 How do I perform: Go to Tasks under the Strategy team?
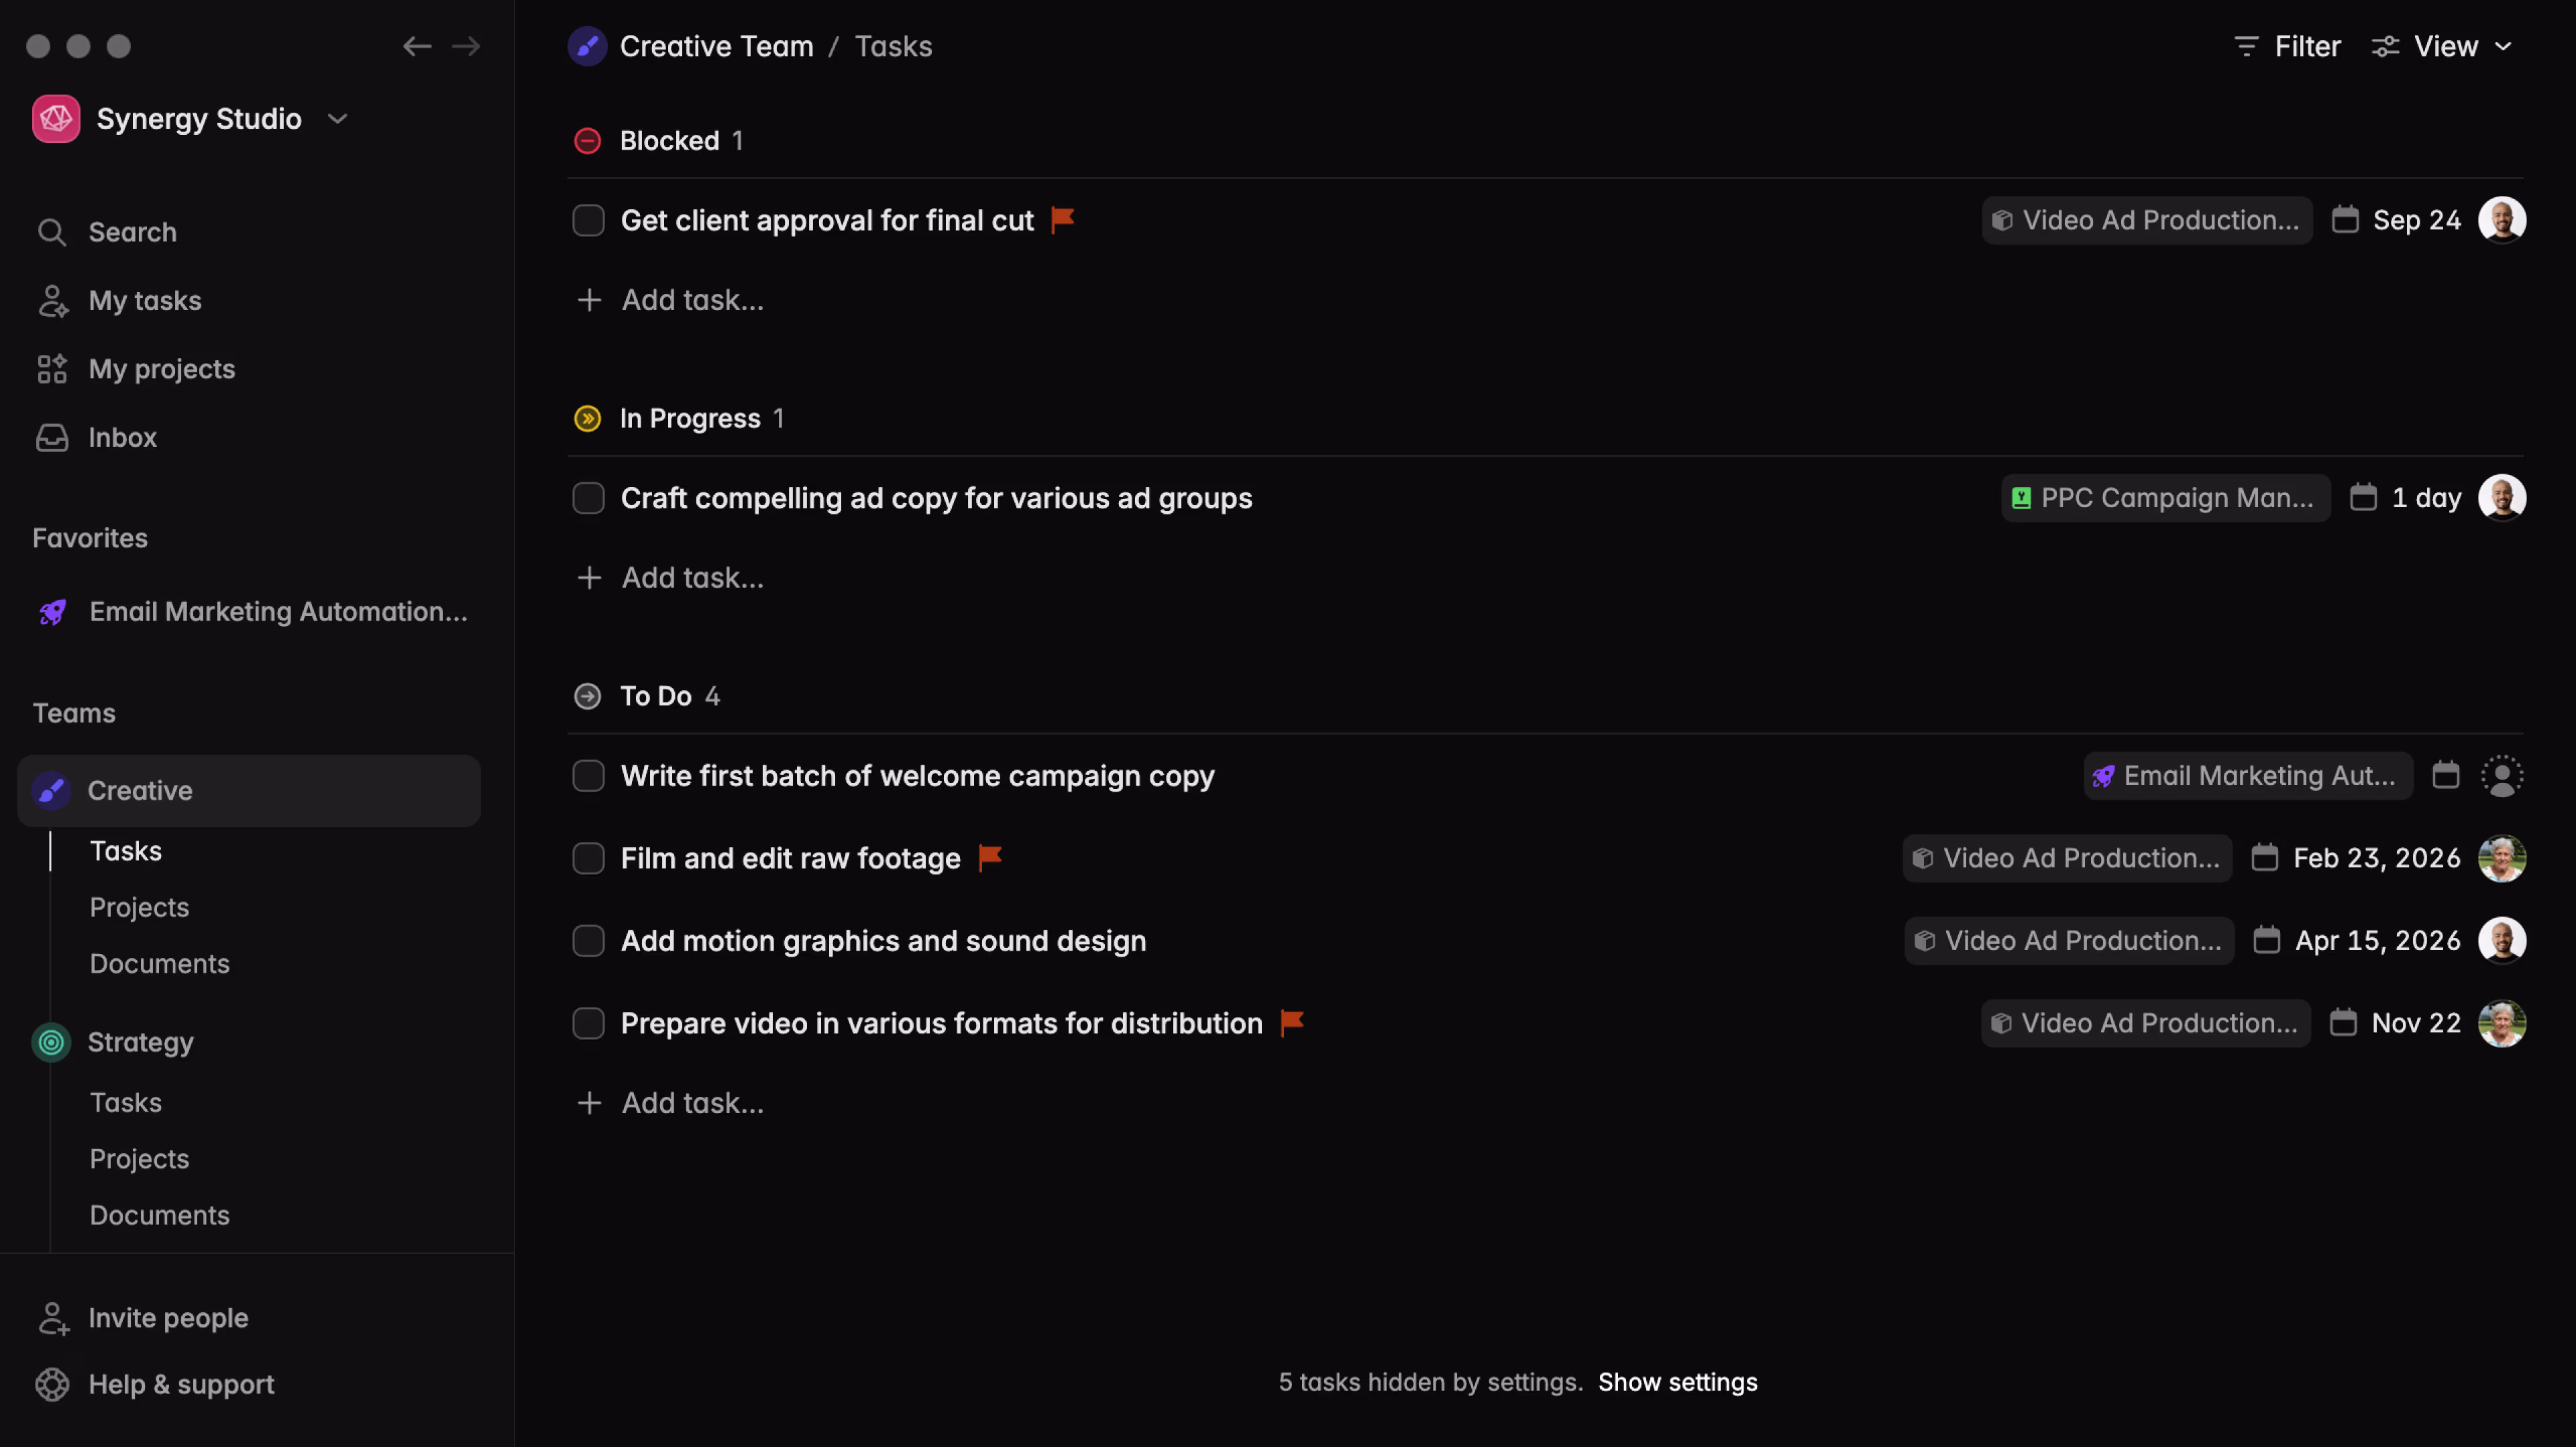125,1102
